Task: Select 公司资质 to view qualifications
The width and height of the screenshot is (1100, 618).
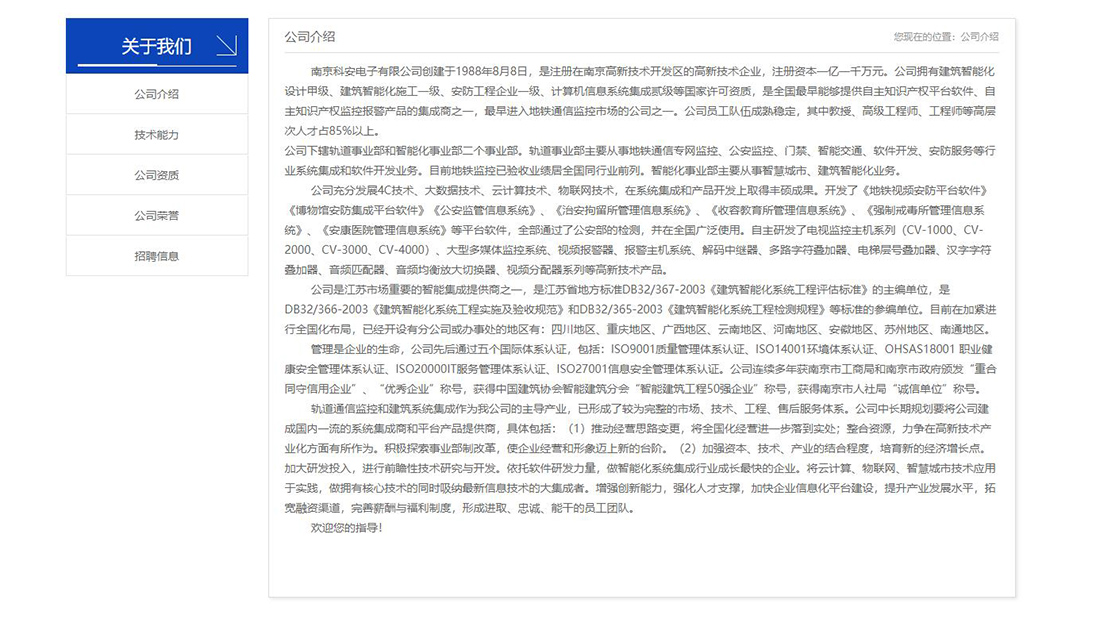Action: (x=156, y=174)
